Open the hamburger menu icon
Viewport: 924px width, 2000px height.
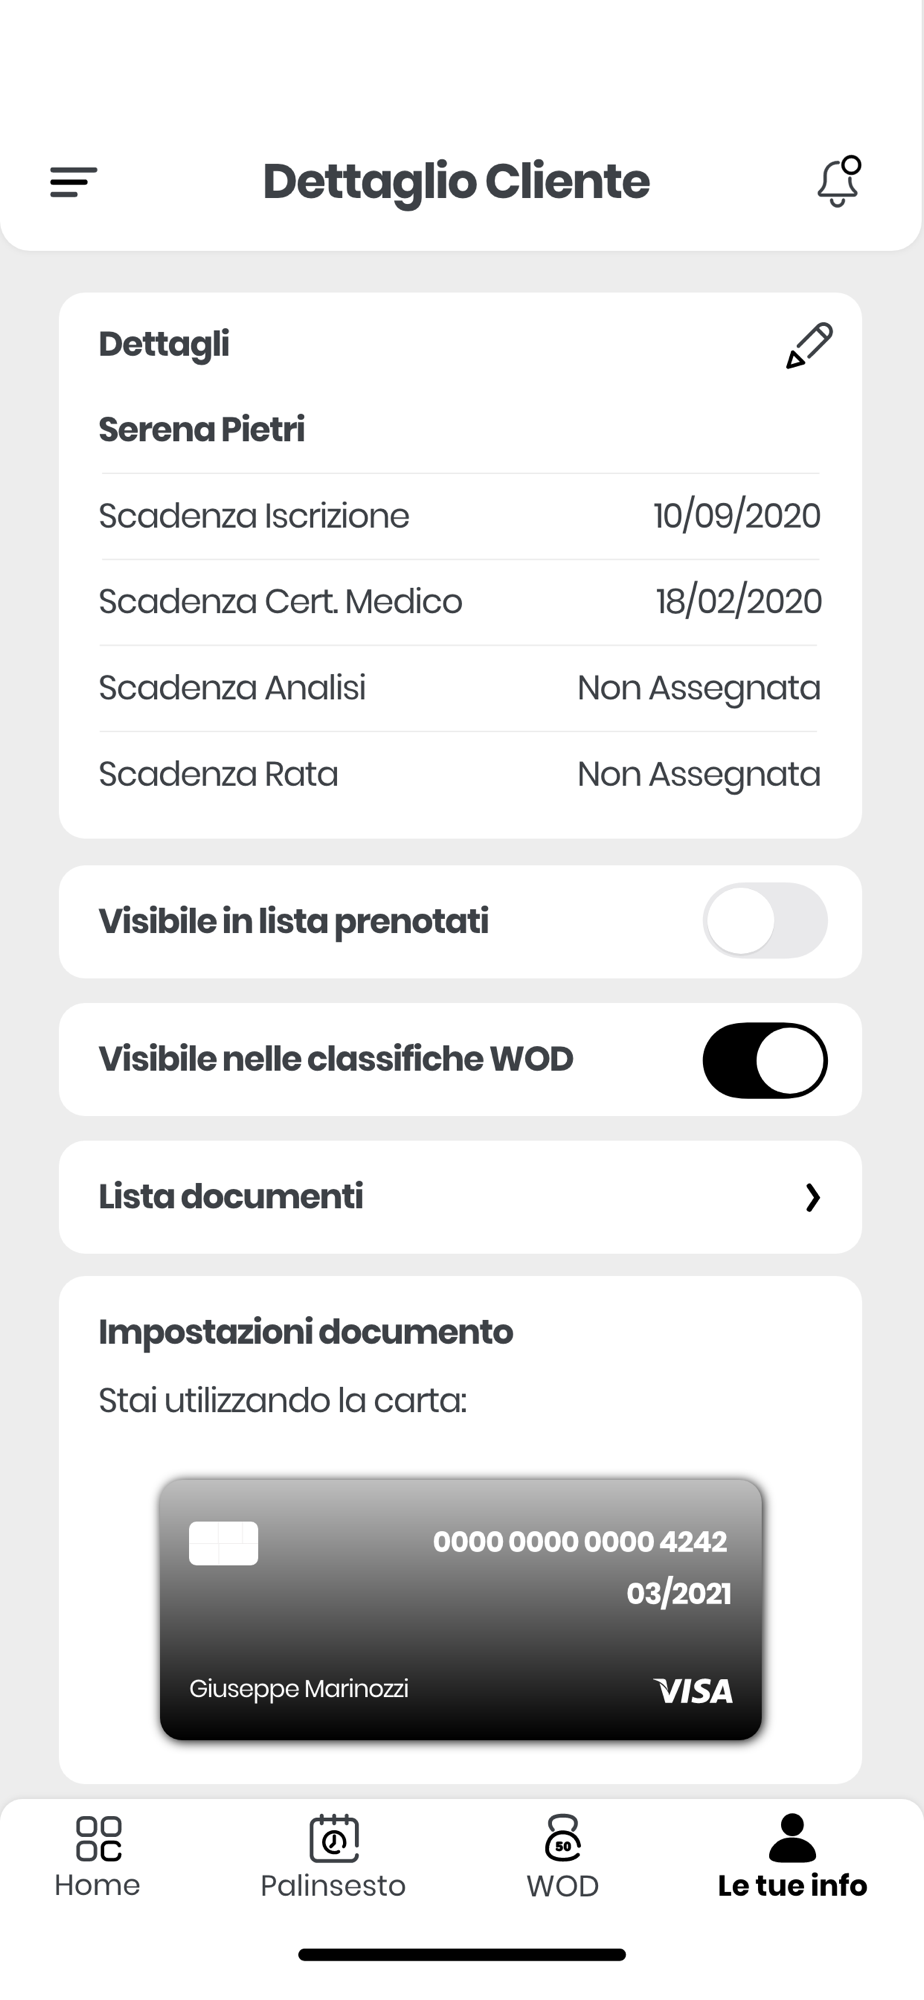click(74, 182)
